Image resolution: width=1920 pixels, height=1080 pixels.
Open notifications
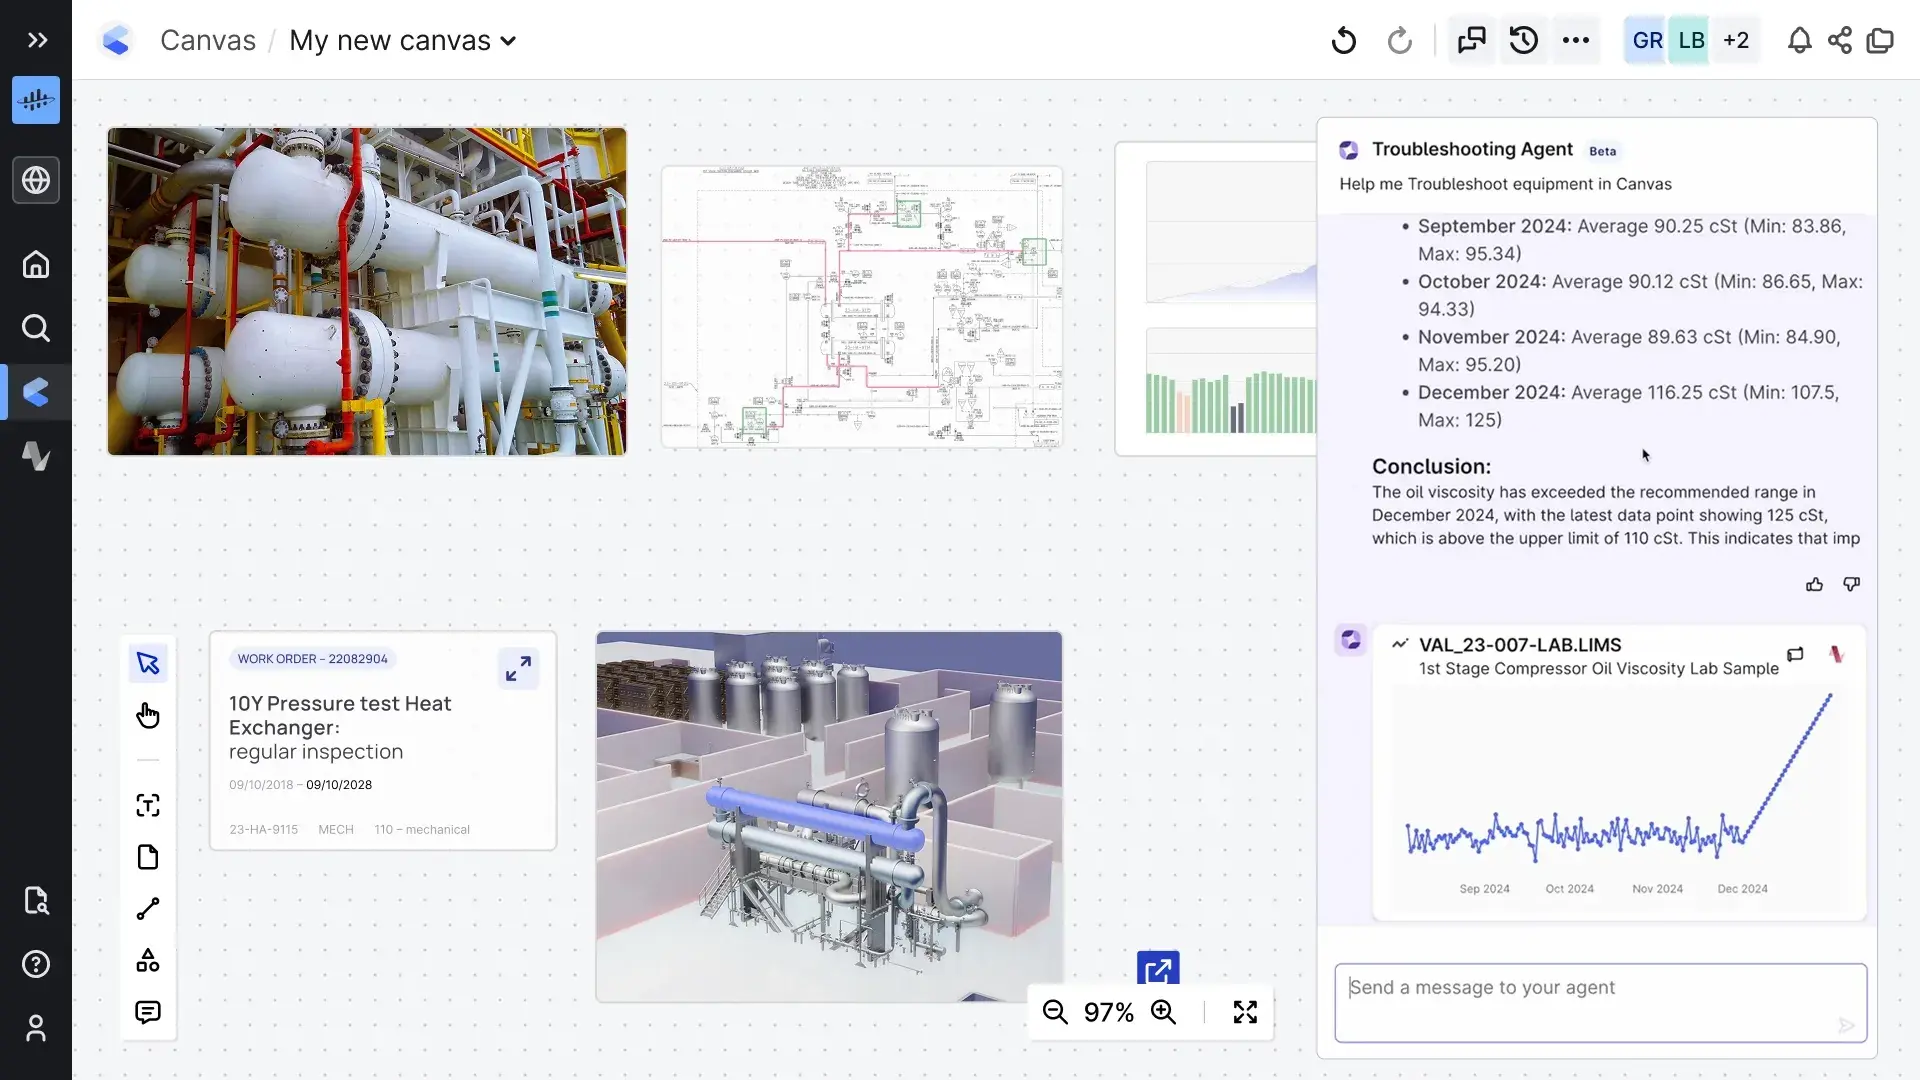[x=1799, y=40]
